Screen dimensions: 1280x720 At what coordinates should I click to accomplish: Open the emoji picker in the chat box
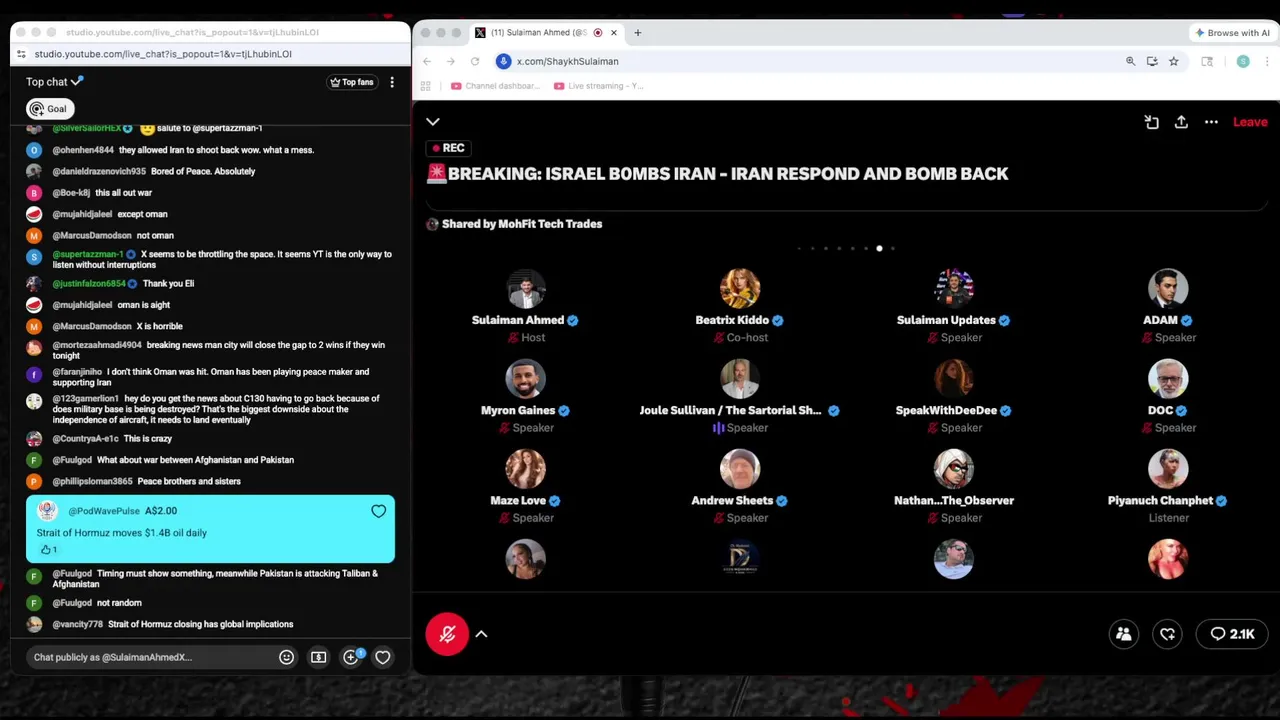click(x=286, y=657)
